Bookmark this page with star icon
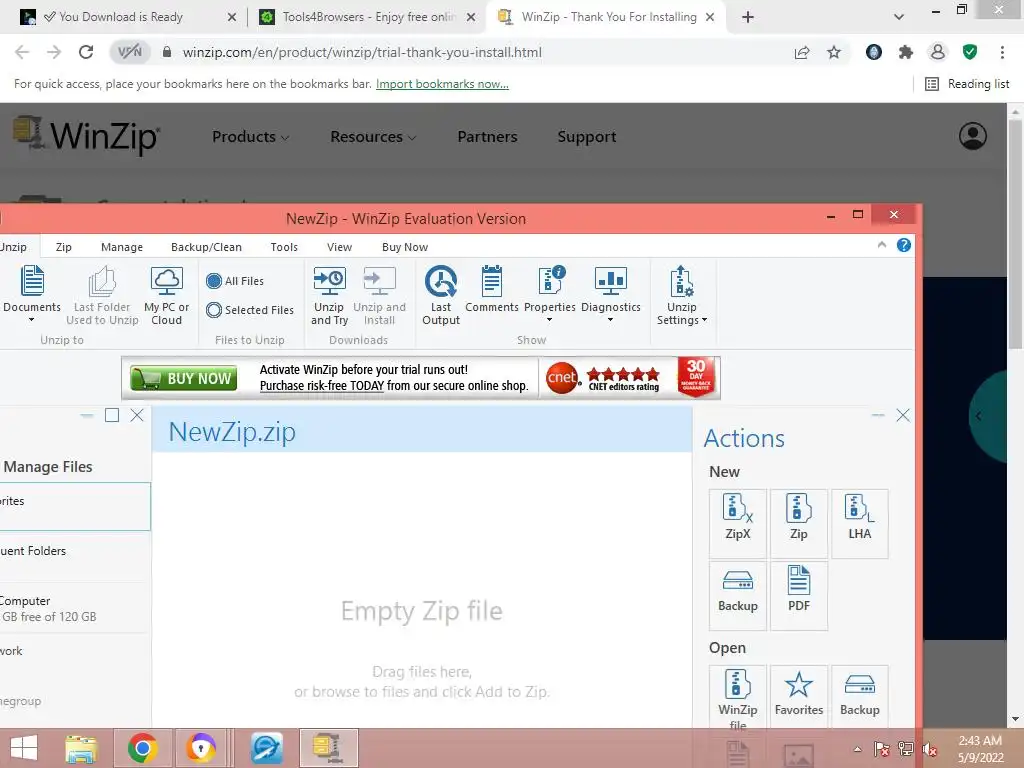 [834, 52]
